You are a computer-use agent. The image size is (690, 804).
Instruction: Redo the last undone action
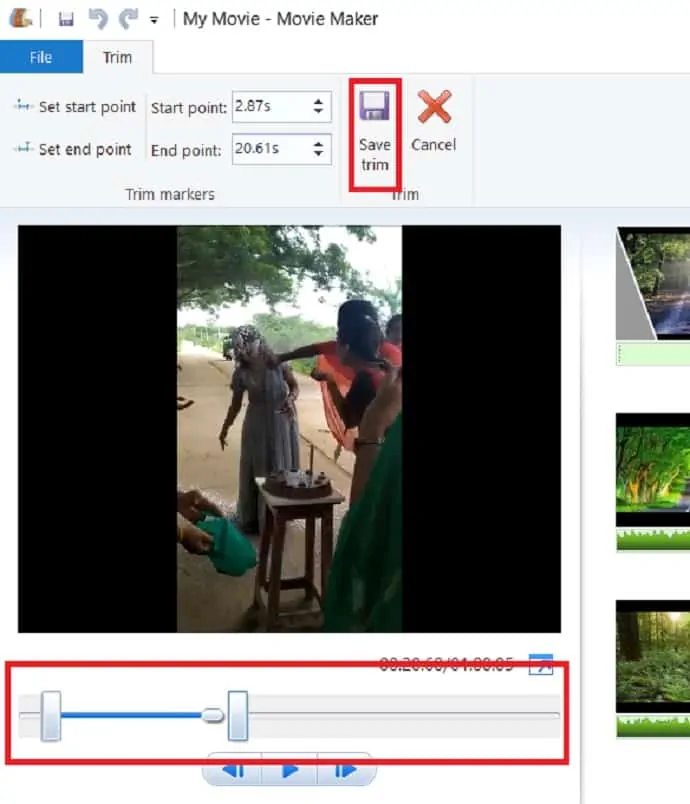128,19
